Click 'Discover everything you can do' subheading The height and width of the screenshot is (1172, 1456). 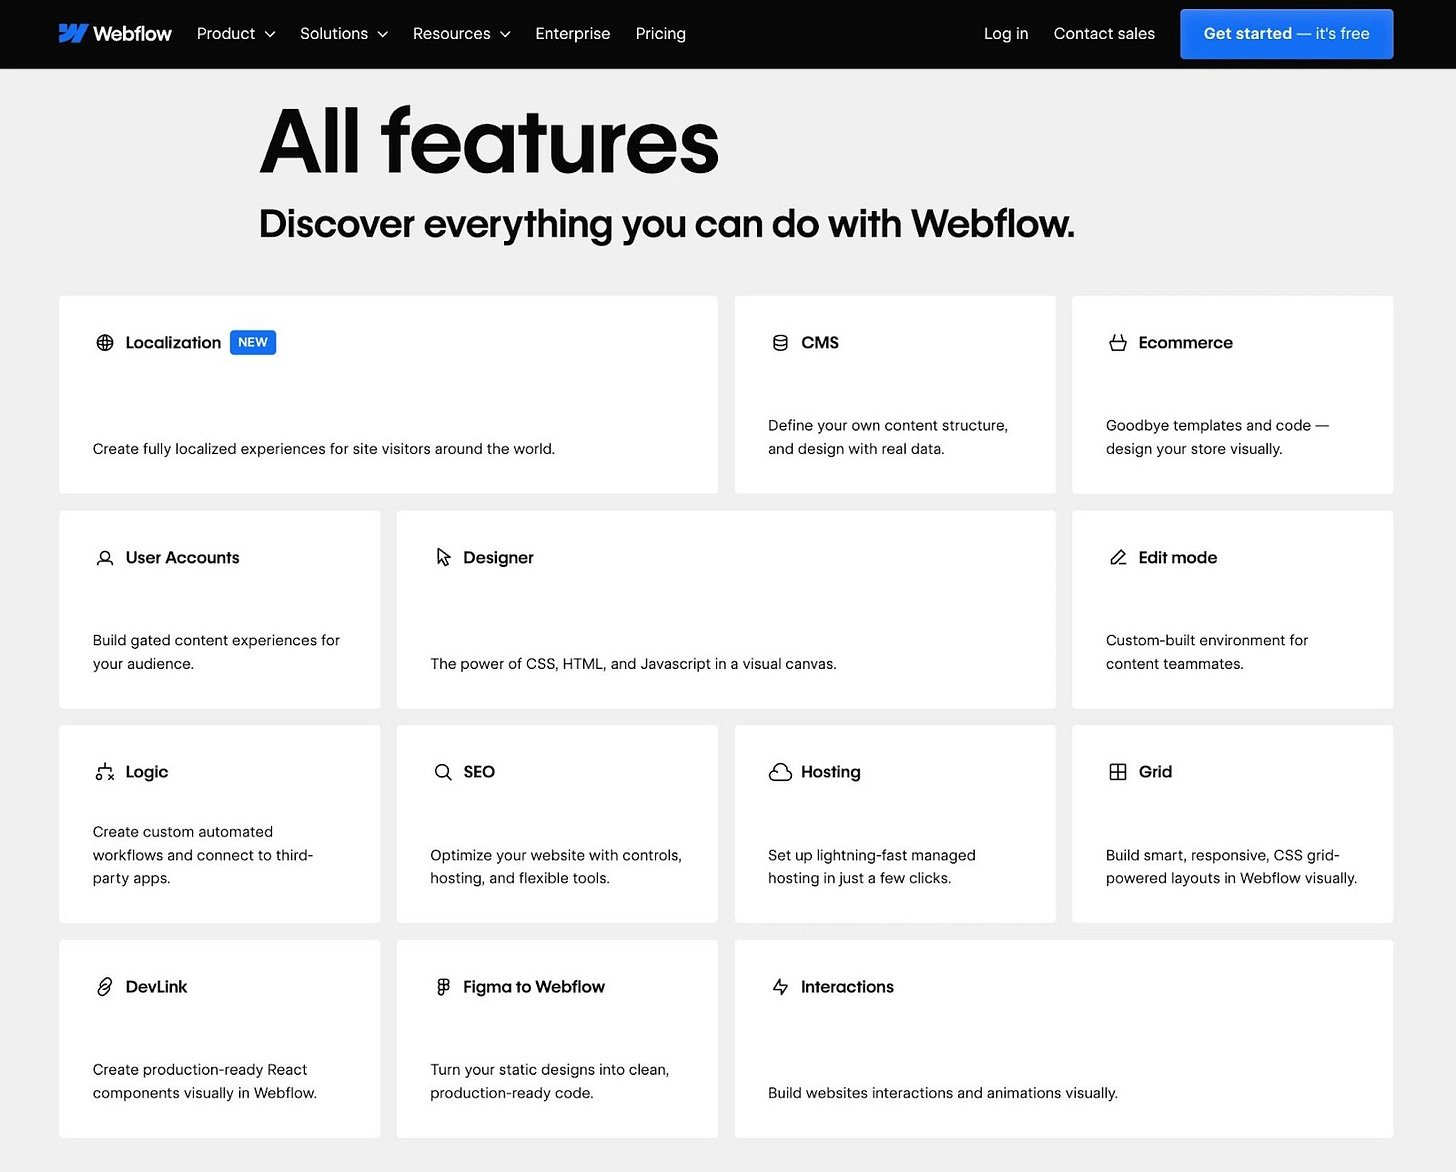click(x=667, y=224)
